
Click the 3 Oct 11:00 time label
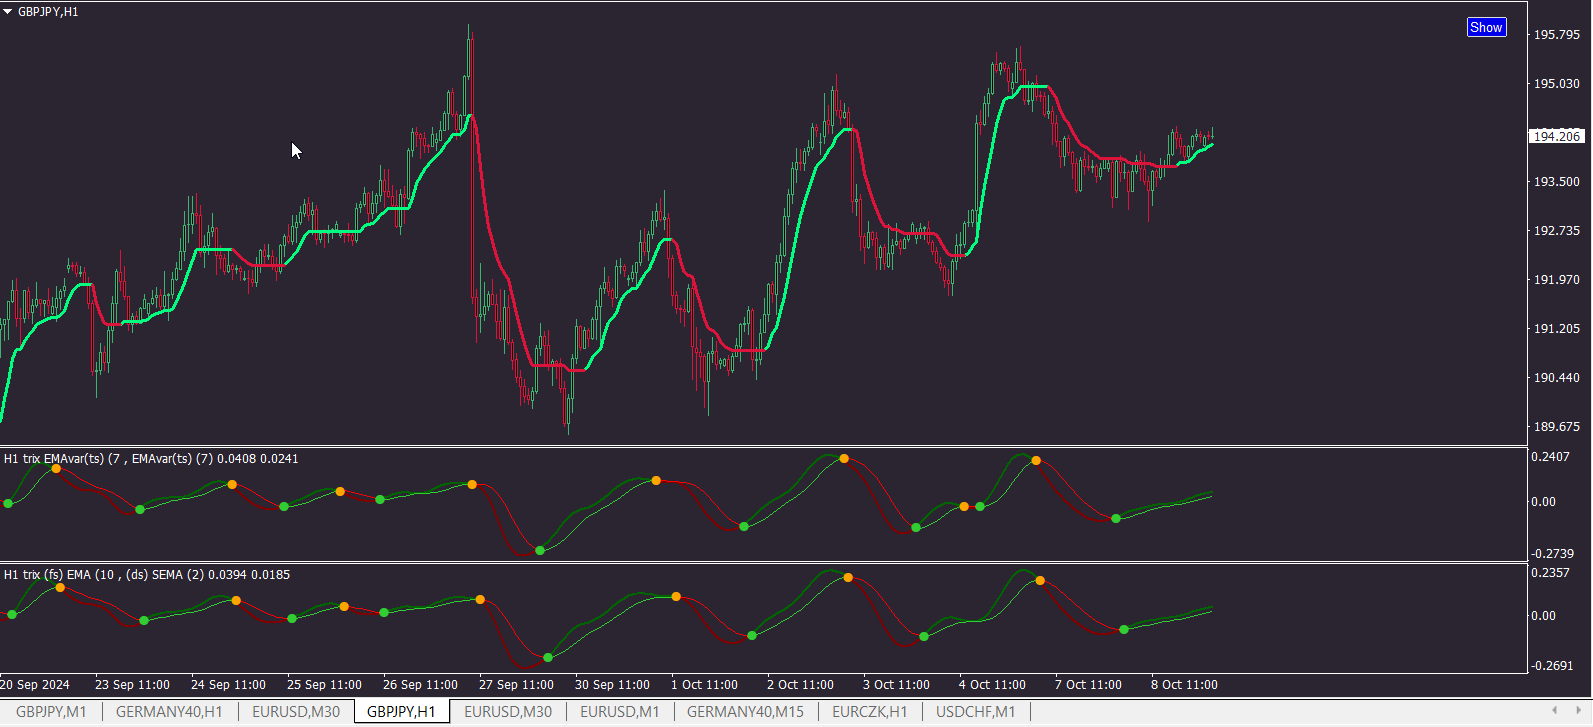897,685
